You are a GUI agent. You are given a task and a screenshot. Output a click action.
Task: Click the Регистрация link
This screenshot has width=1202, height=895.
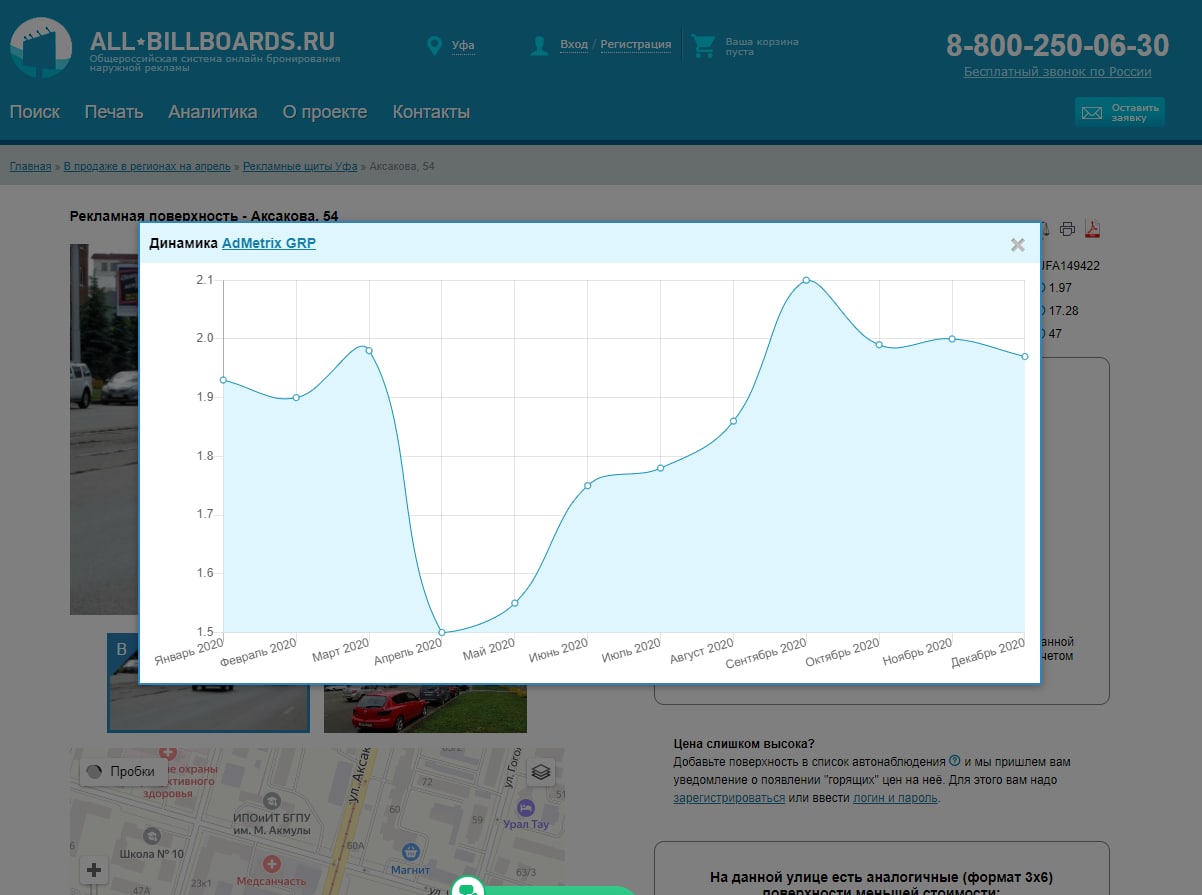pyautogui.click(x=636, y=45)
